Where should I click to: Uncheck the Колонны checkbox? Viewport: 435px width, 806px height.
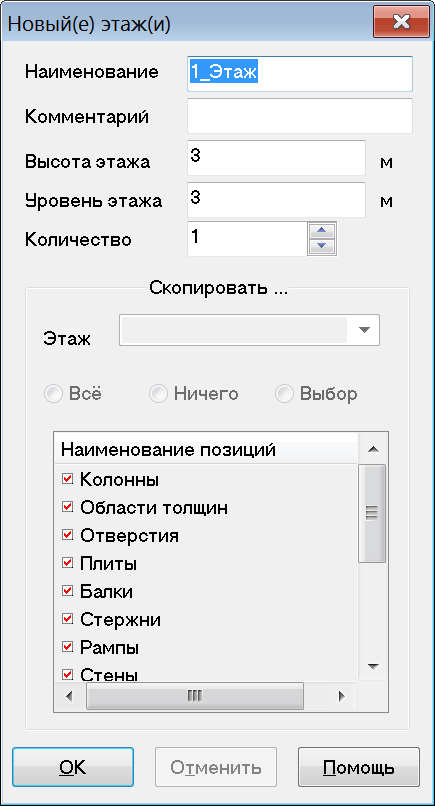(67, 480)
